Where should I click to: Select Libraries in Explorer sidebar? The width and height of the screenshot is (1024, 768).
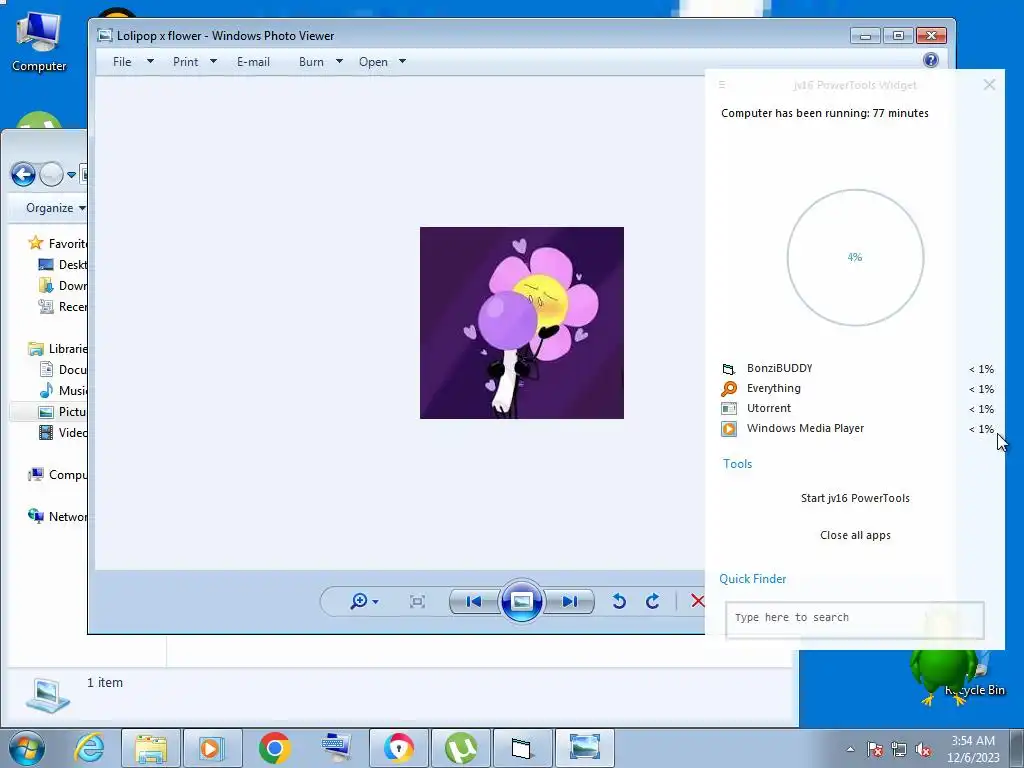point(57,349)
